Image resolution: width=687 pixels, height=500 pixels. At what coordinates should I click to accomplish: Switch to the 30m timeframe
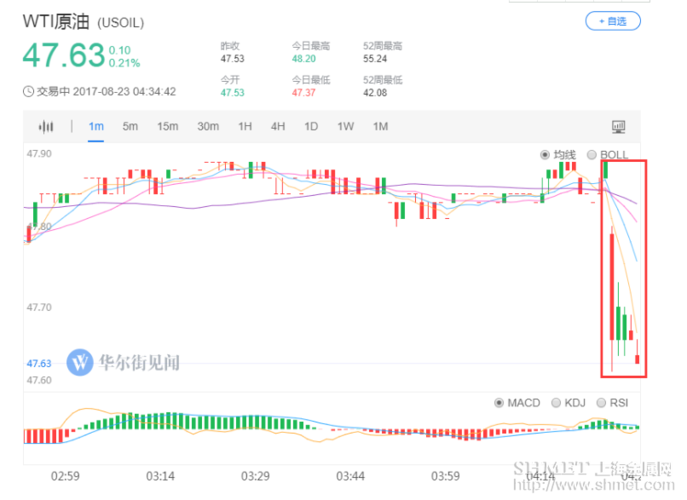[208, 127]
